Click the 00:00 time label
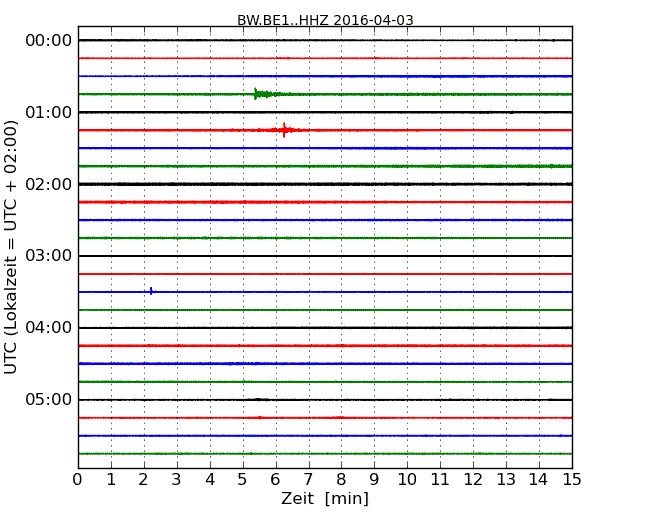The height and width of the screenshot is (520, 650). pos(49,41)
